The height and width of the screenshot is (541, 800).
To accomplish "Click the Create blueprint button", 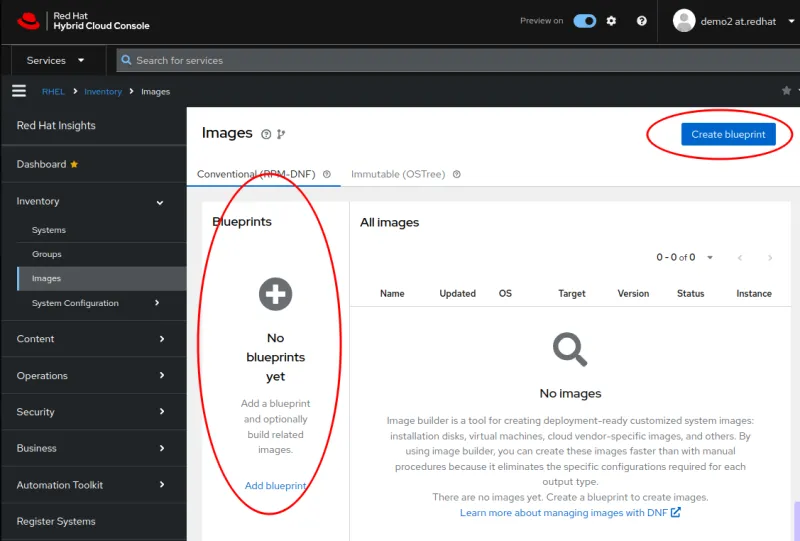I will (728, 134).
